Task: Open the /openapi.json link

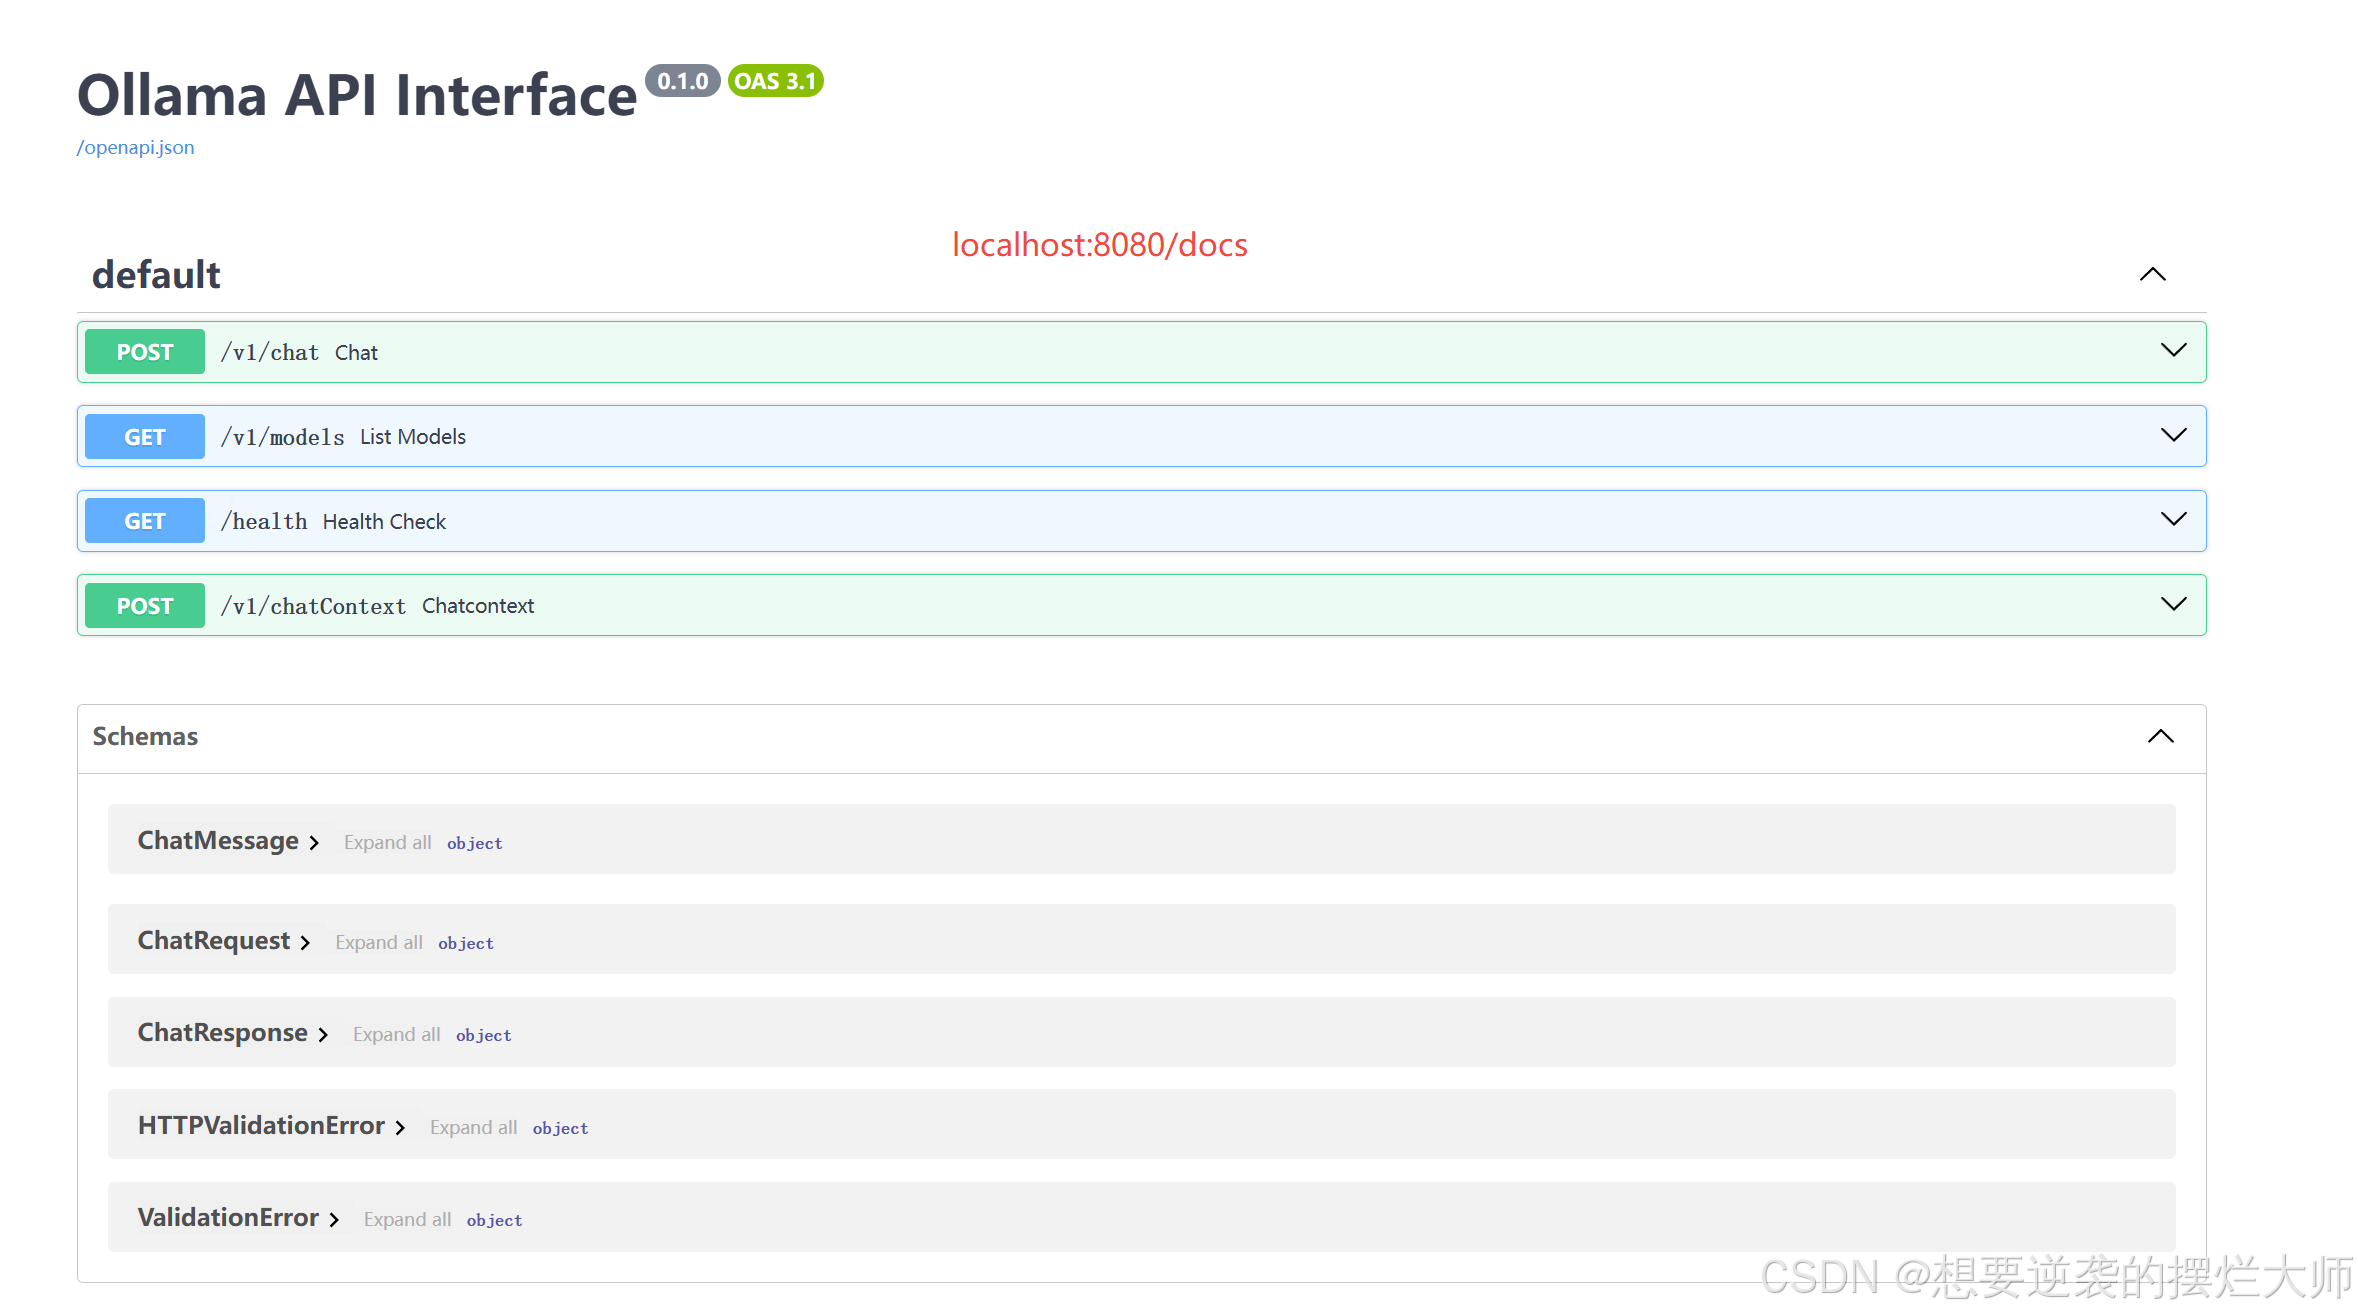Action: click(x=136, y=148)
